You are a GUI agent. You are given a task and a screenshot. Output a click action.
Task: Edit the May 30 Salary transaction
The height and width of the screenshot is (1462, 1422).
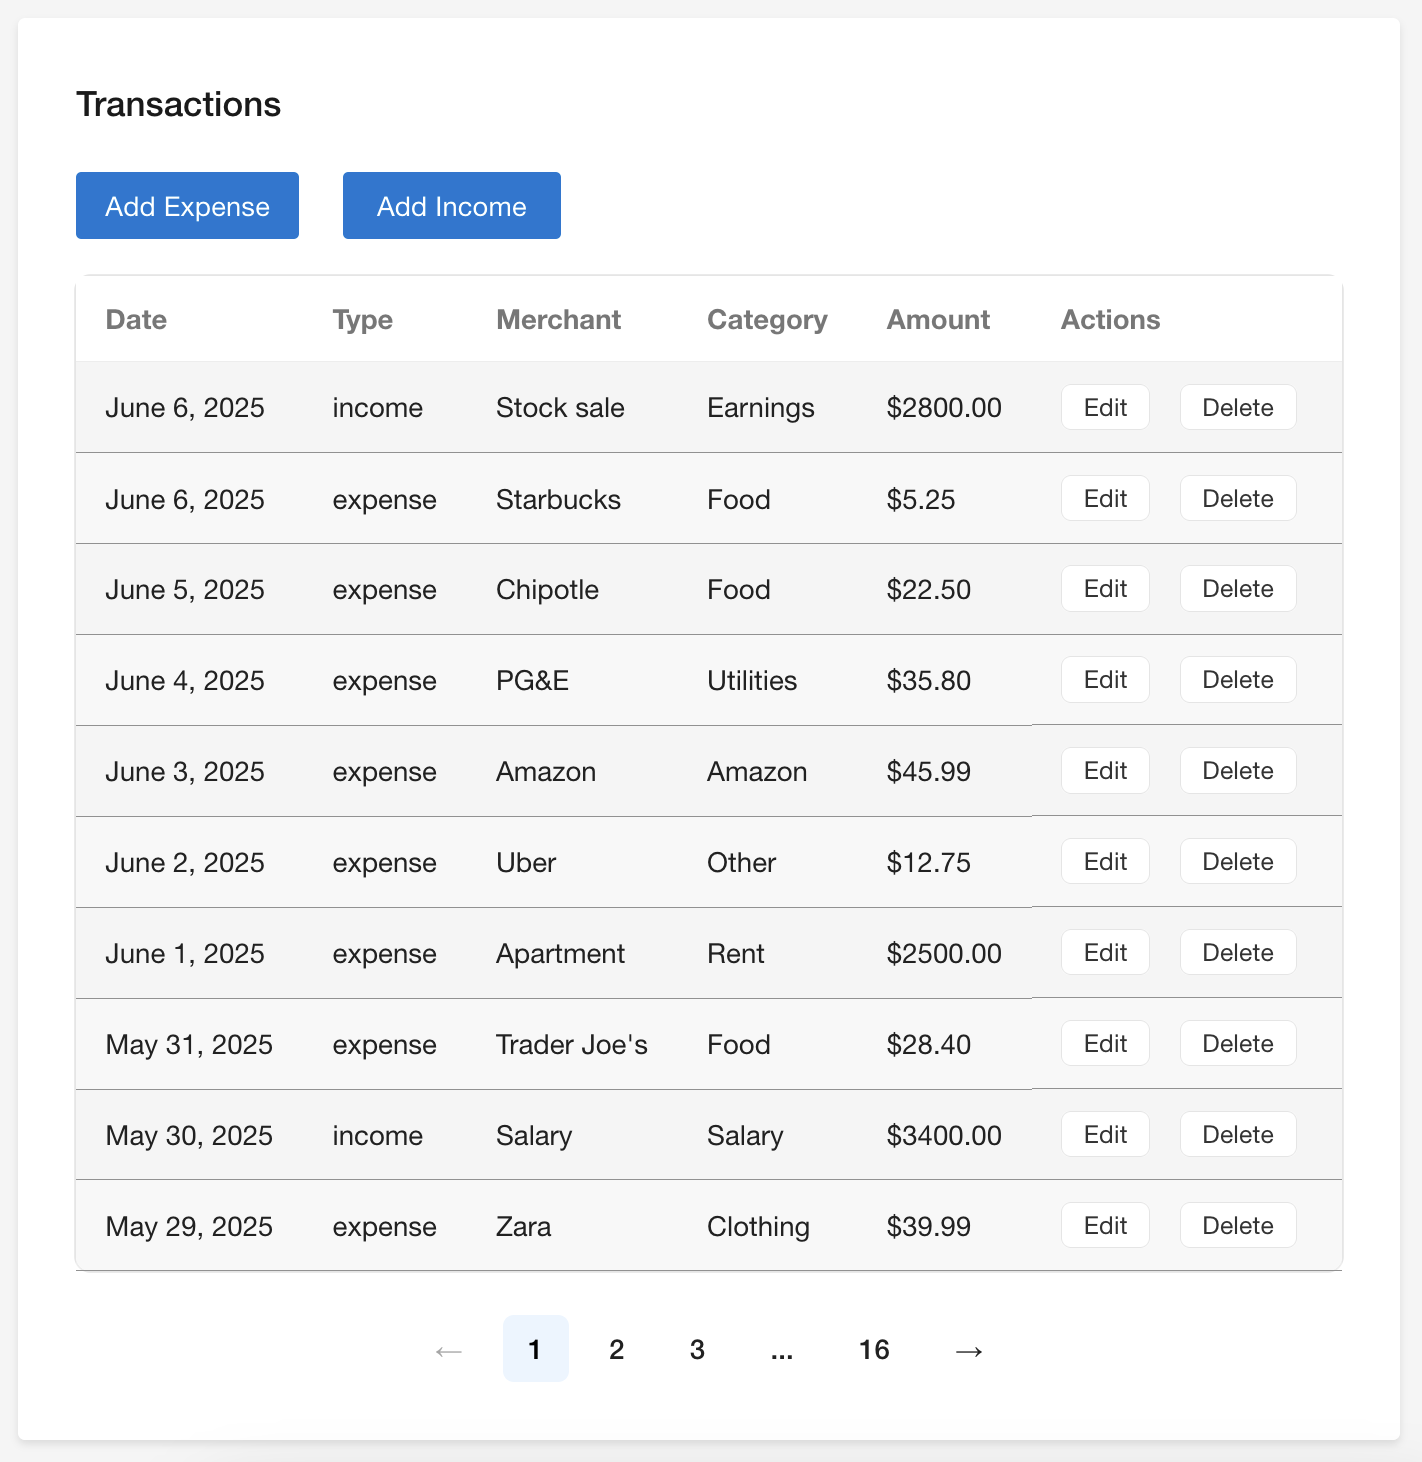click(1105, 1135)
